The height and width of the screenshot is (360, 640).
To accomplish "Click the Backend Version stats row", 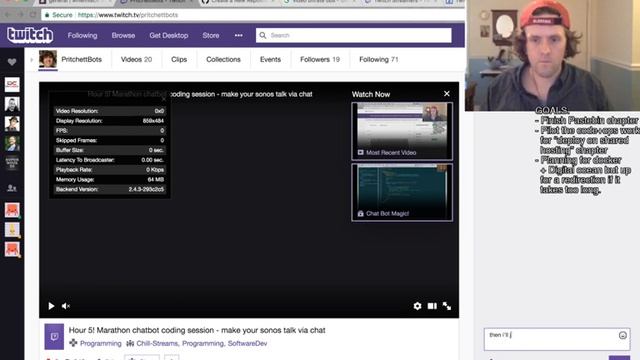I will click(x=110, y=189).
